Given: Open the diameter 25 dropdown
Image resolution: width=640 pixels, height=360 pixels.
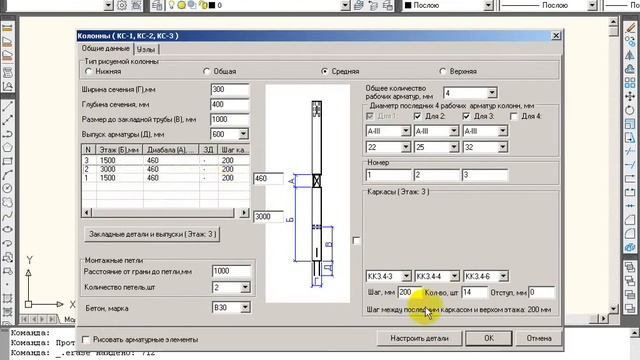Looking at the screenshot, I should 453,147.
